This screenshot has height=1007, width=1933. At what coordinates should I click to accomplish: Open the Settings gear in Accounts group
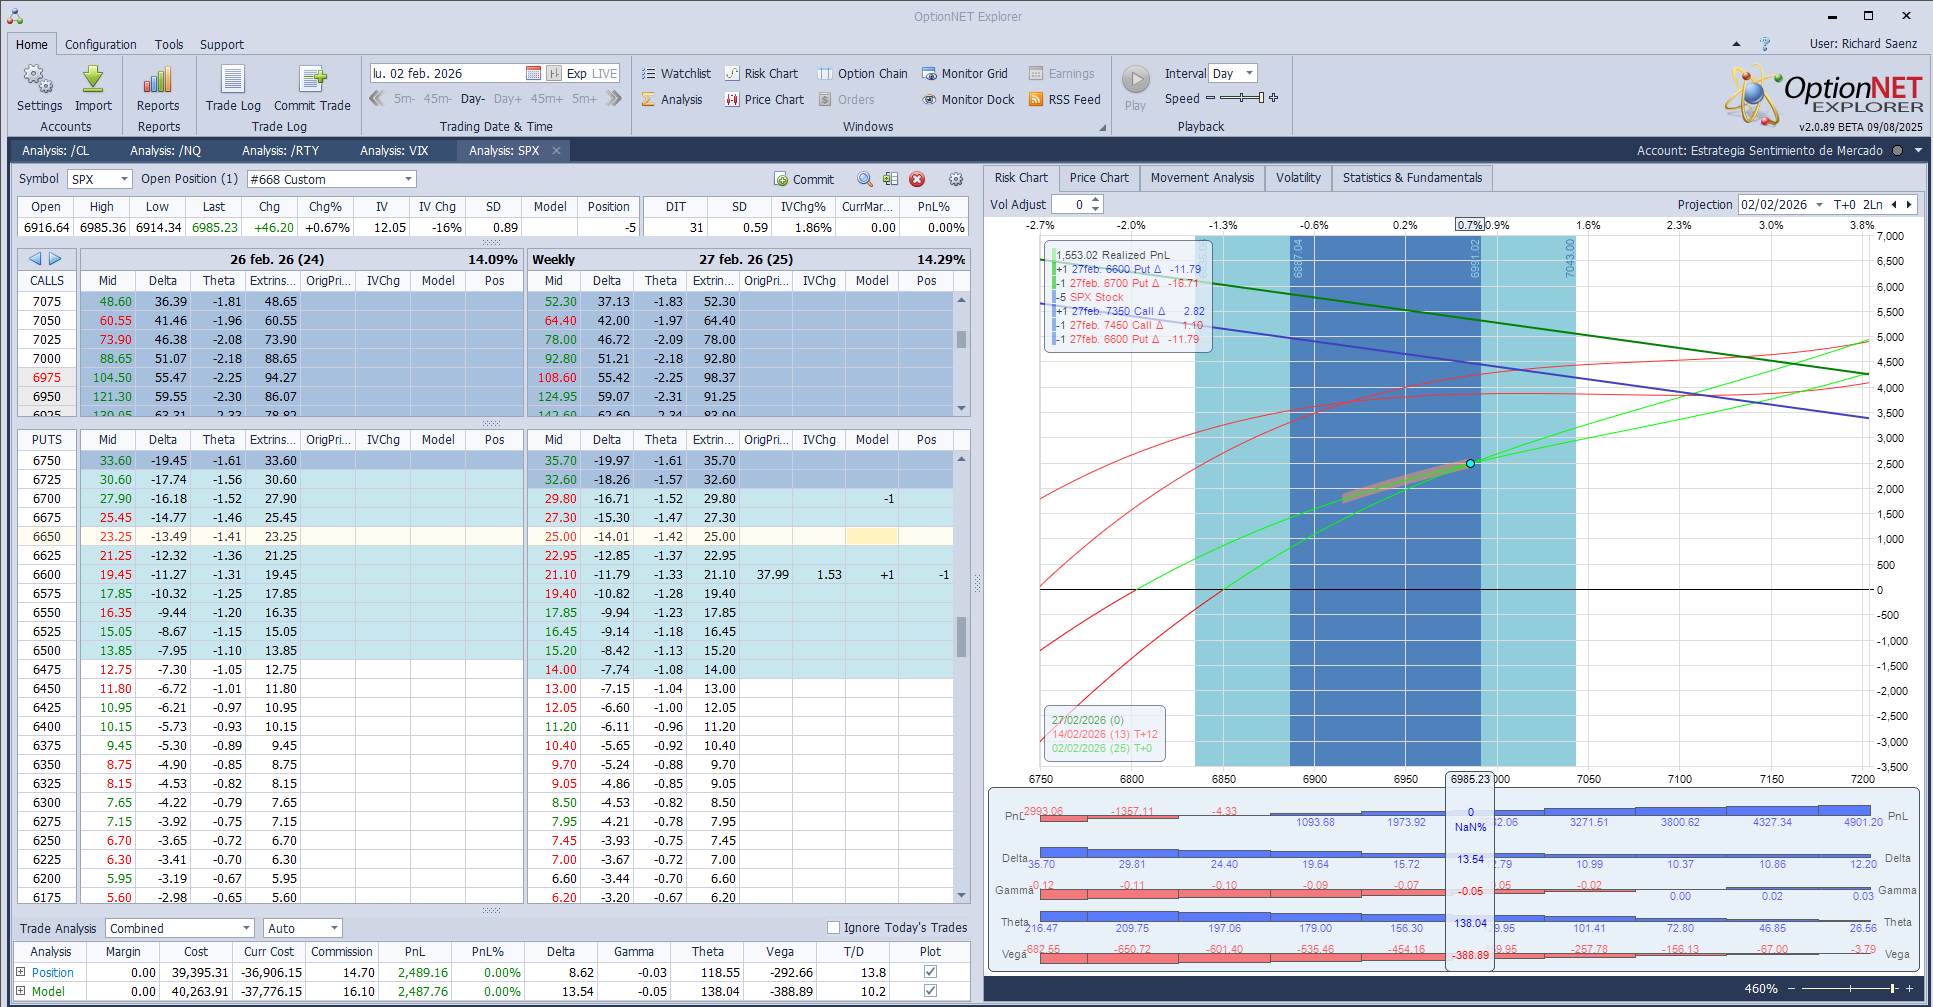click(39, 80)
